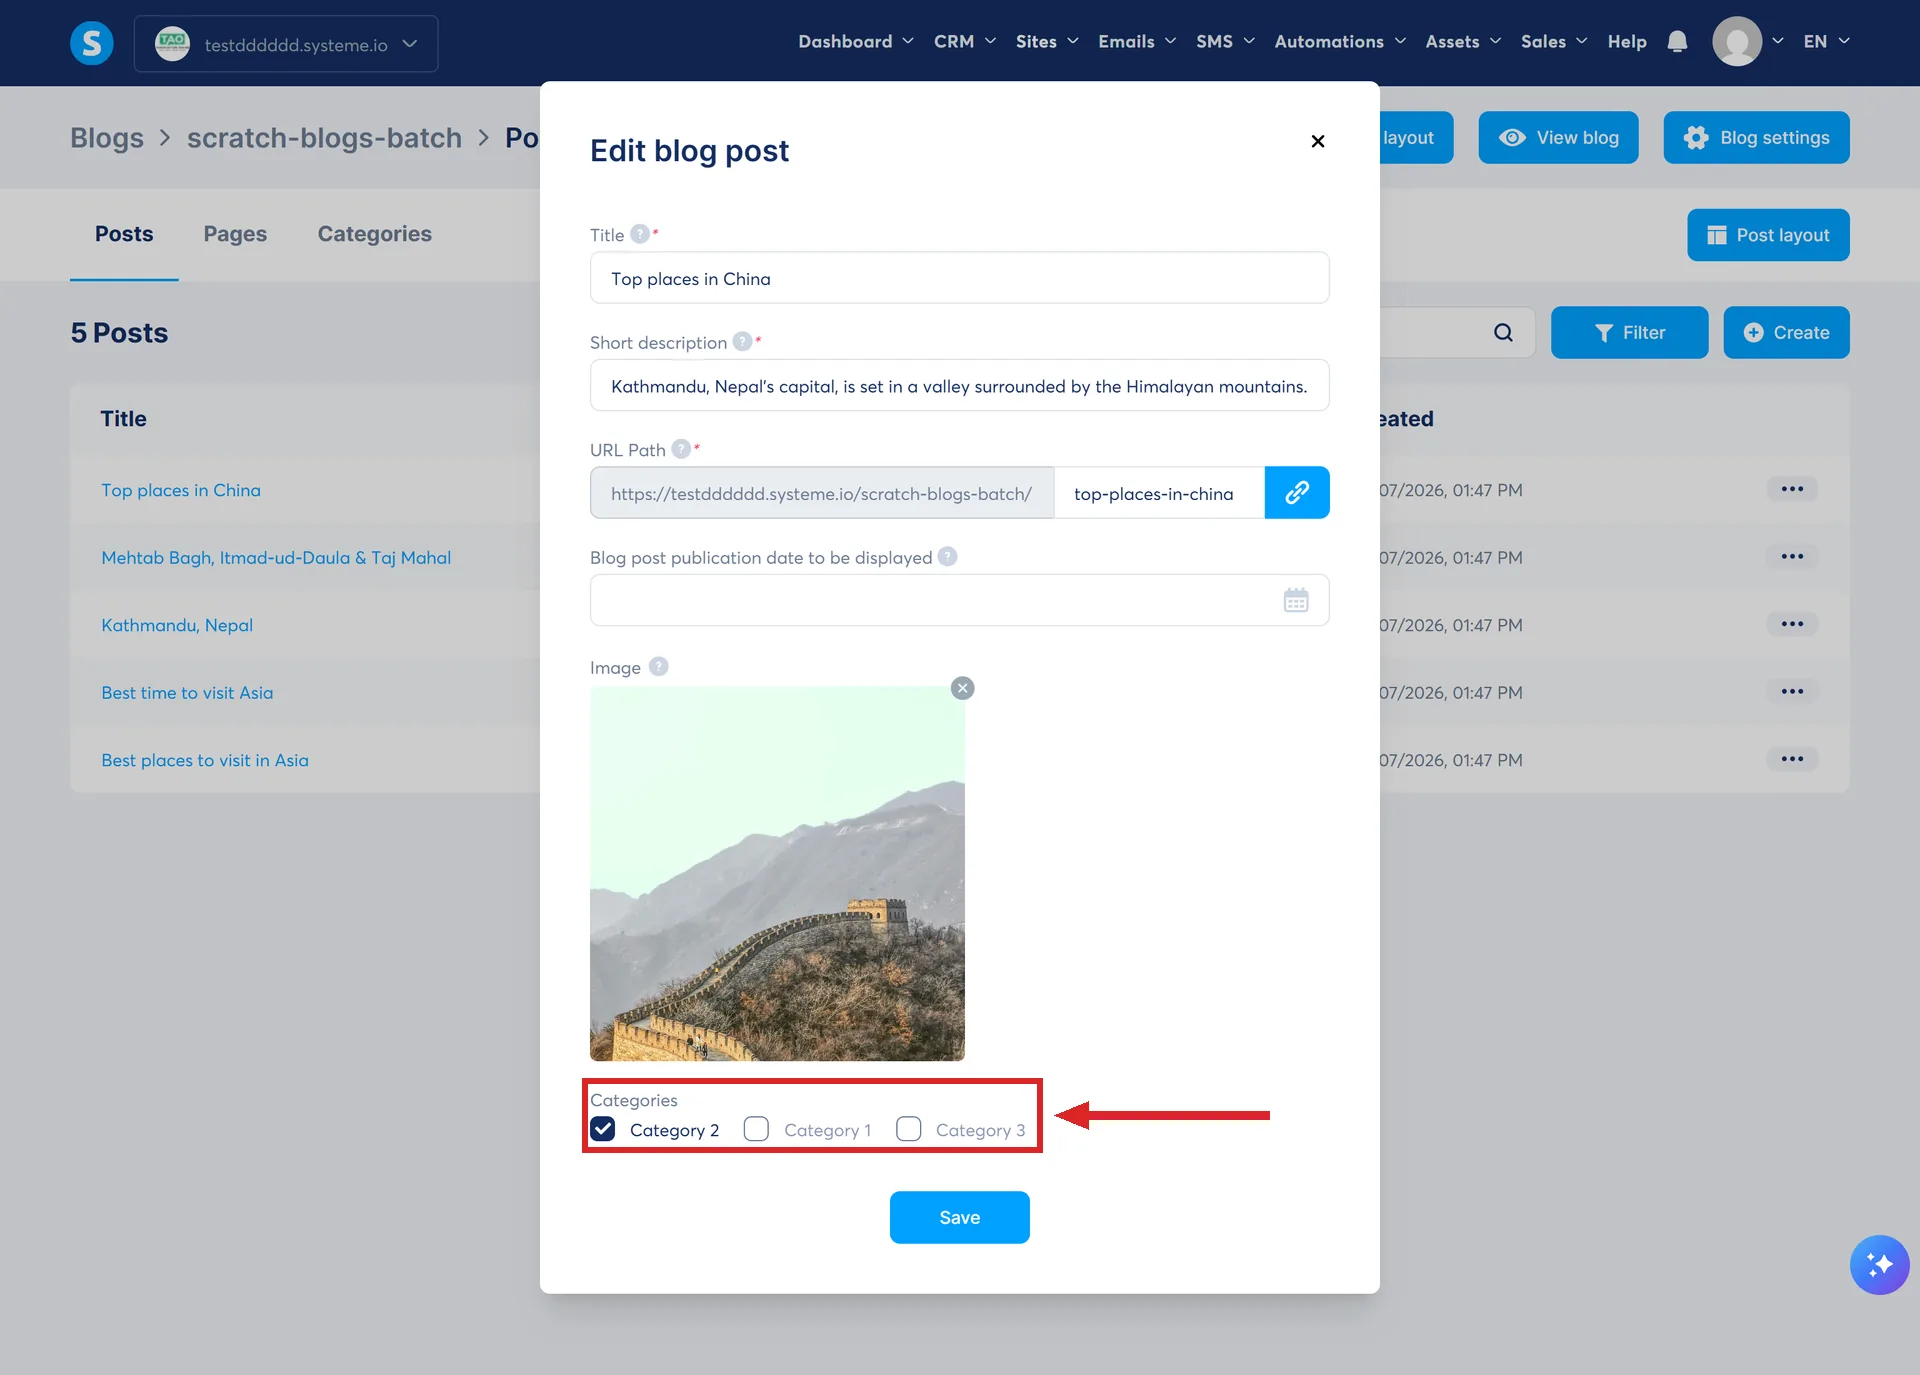
Task: Expand the Dashboard menu
Action: (x=856, y=42)
